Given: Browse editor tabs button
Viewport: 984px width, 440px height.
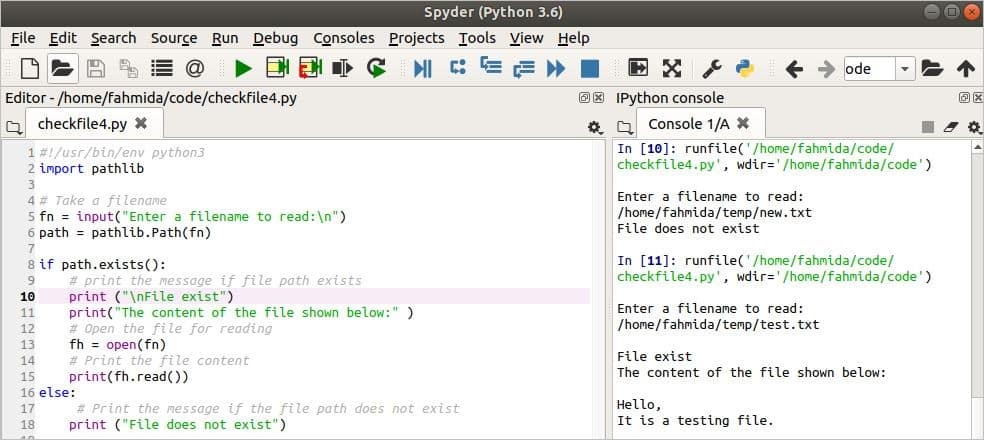Looking at the screenshot, I should [13, 127].
